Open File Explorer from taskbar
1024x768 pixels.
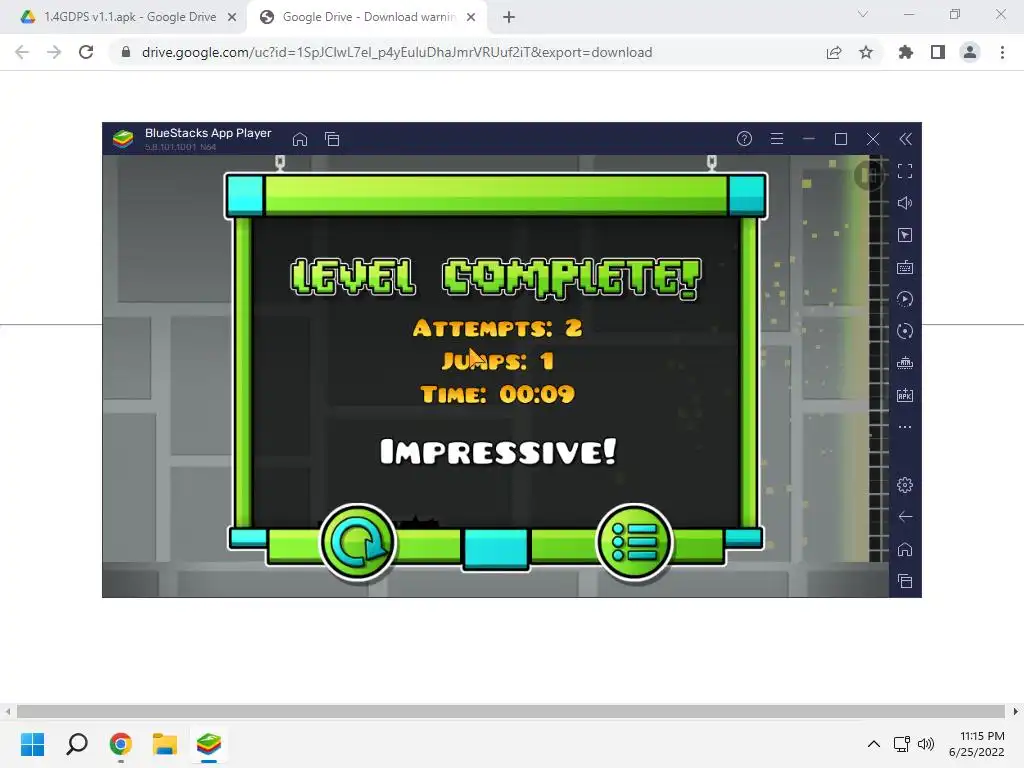[165, 744]
